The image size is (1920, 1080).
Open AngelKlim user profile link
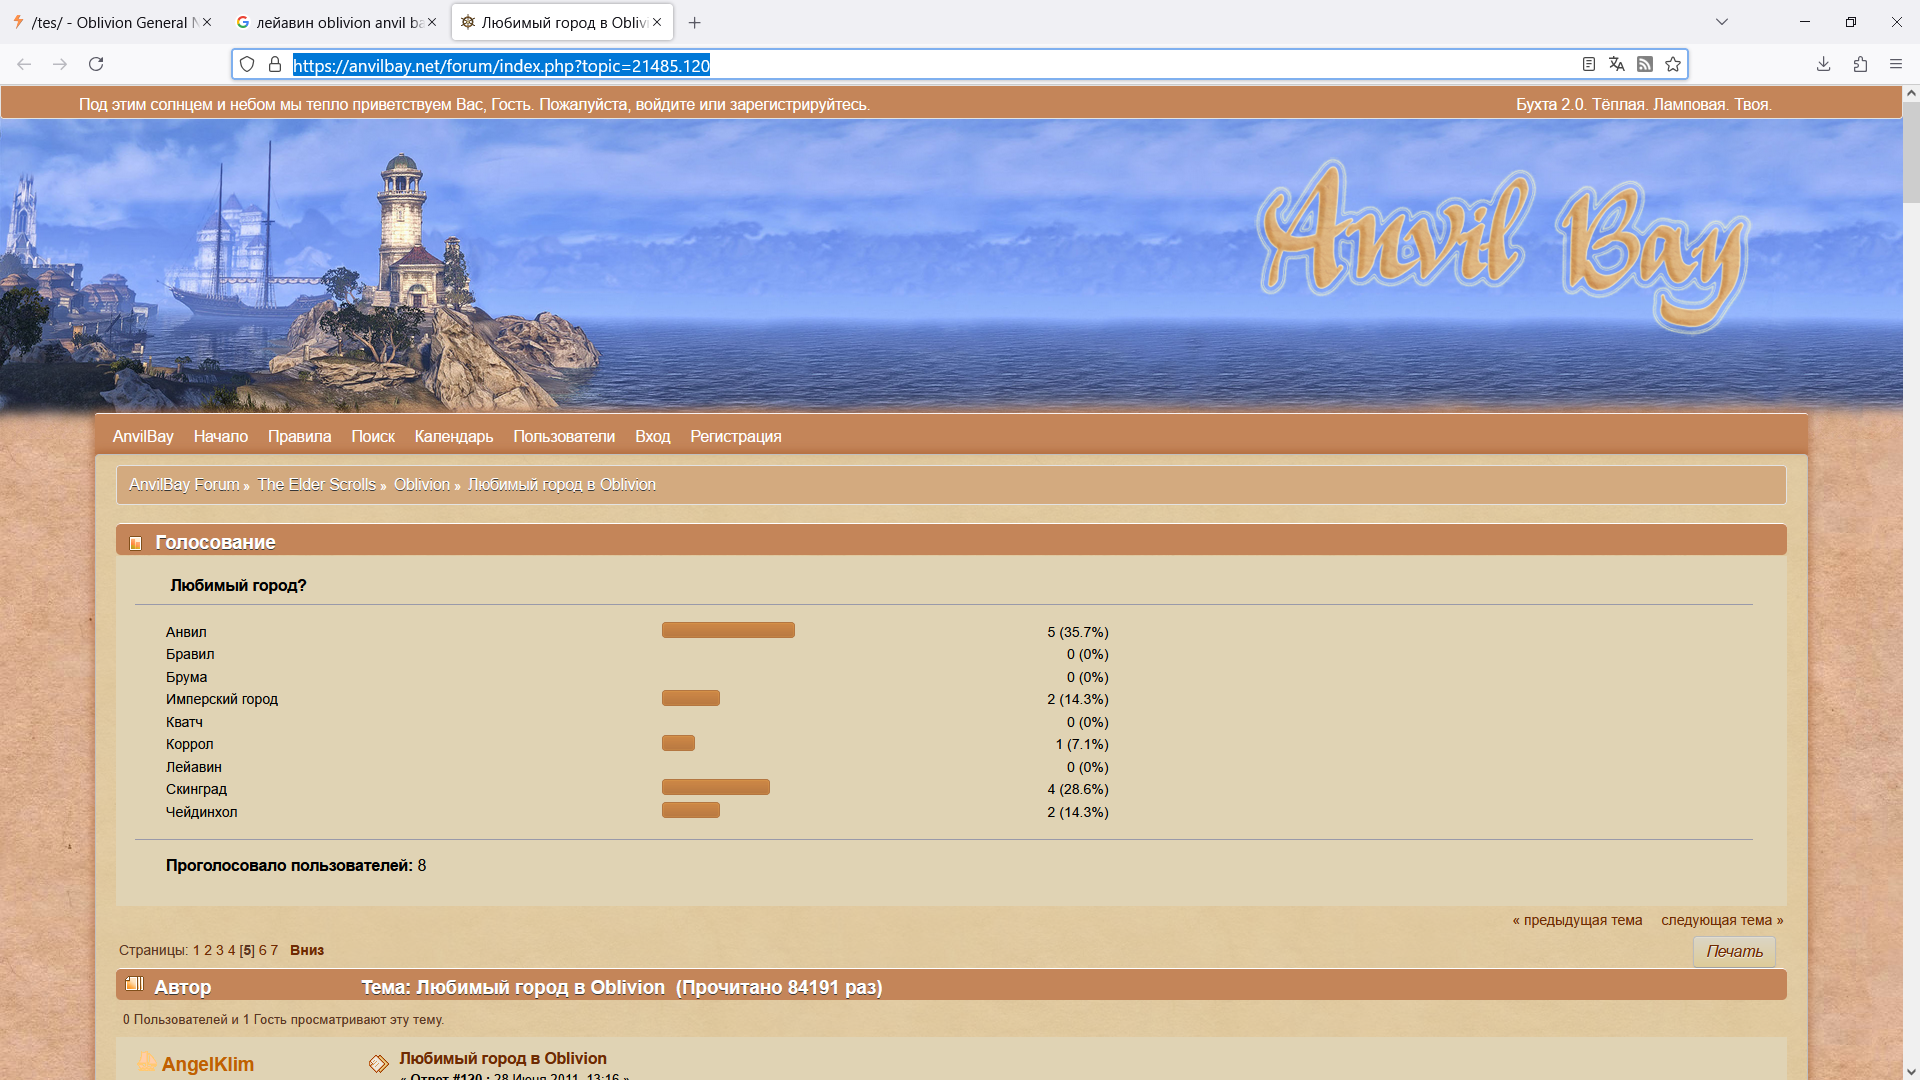(207, 1064)
